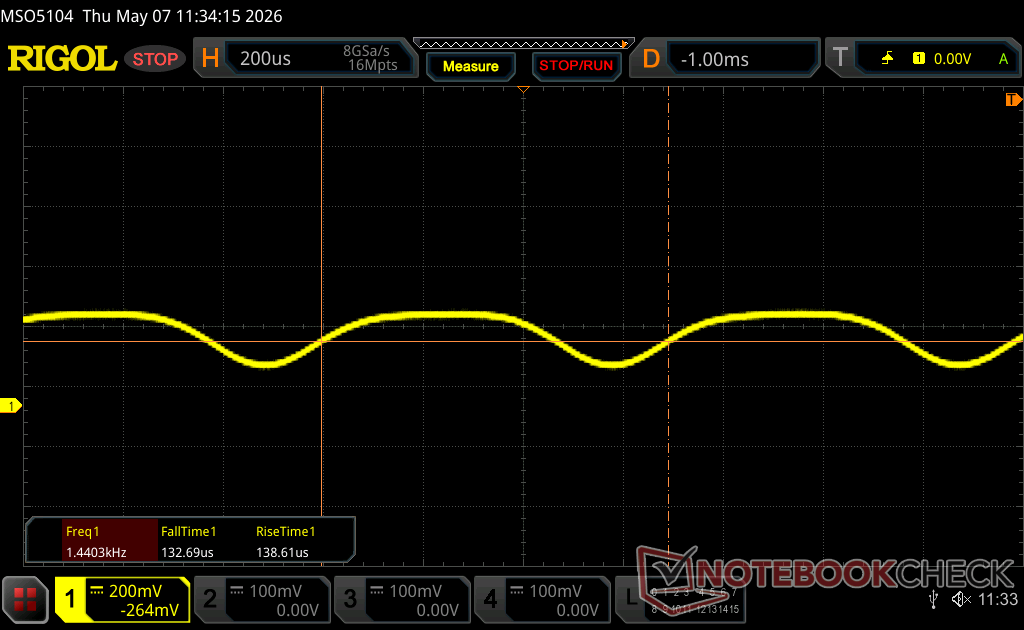Select the delay D icon
1024x630 pixels.
(650, 59)
